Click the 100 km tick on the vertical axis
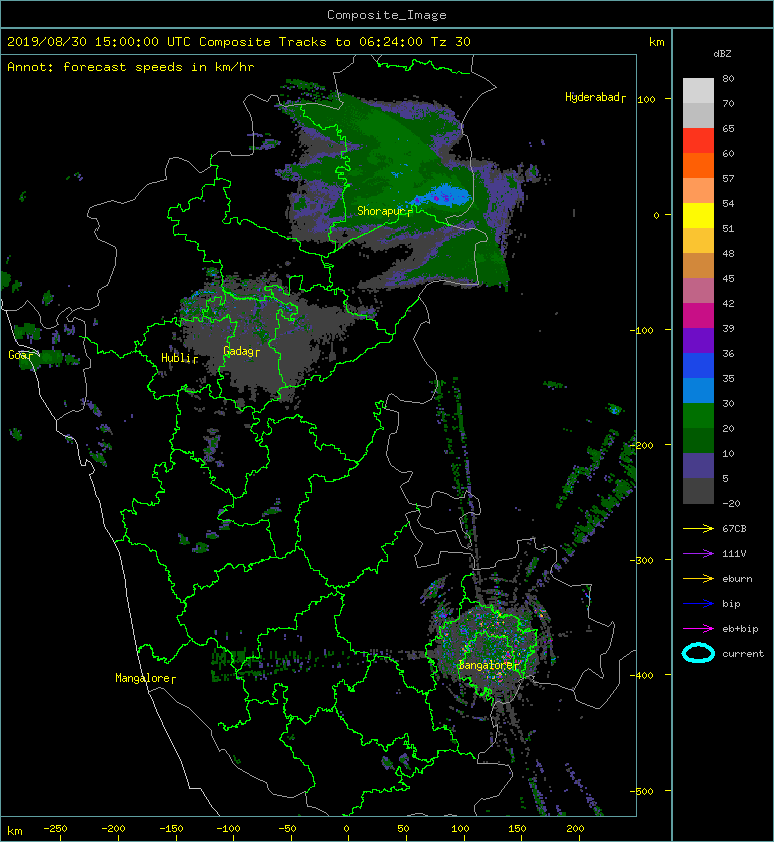 point(646,99)
